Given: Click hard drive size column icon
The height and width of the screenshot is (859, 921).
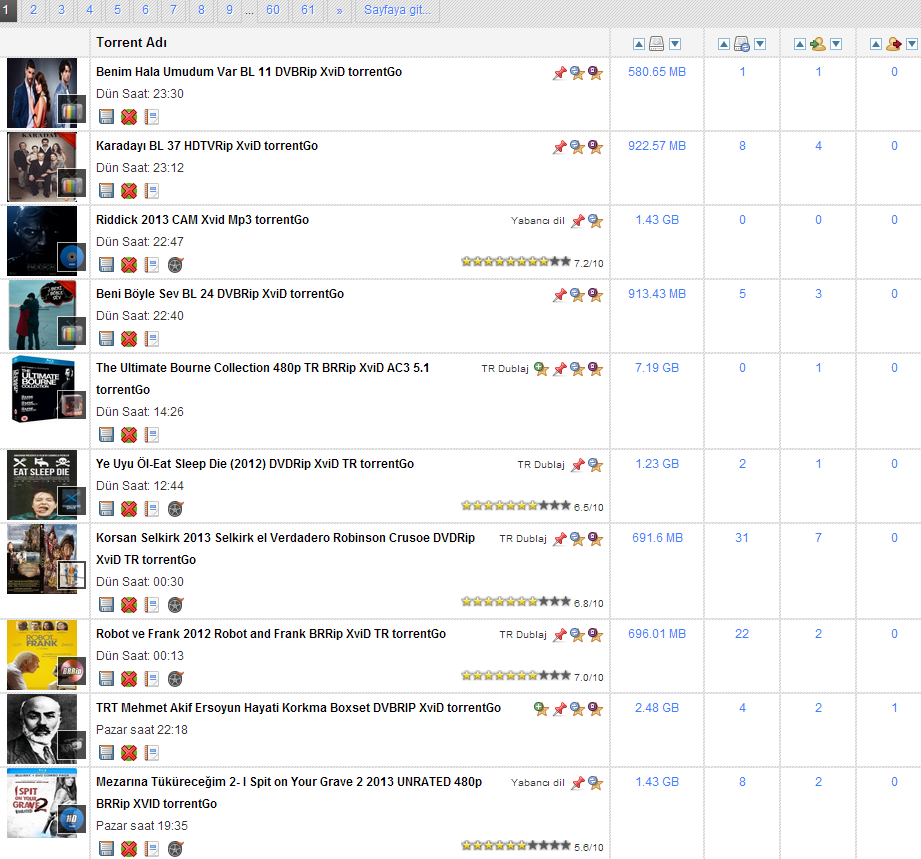Looking at the screenshot, I should (x=657, y=43).
